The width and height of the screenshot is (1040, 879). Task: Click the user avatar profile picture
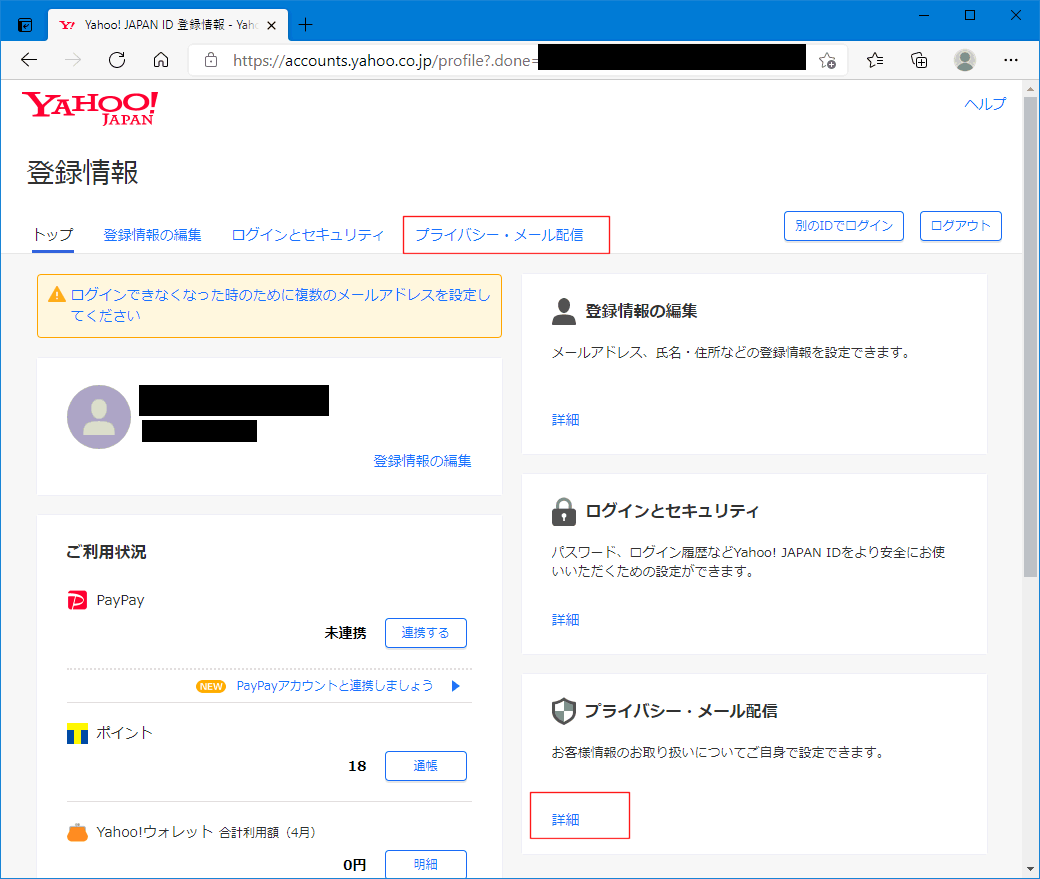(99, 417)
